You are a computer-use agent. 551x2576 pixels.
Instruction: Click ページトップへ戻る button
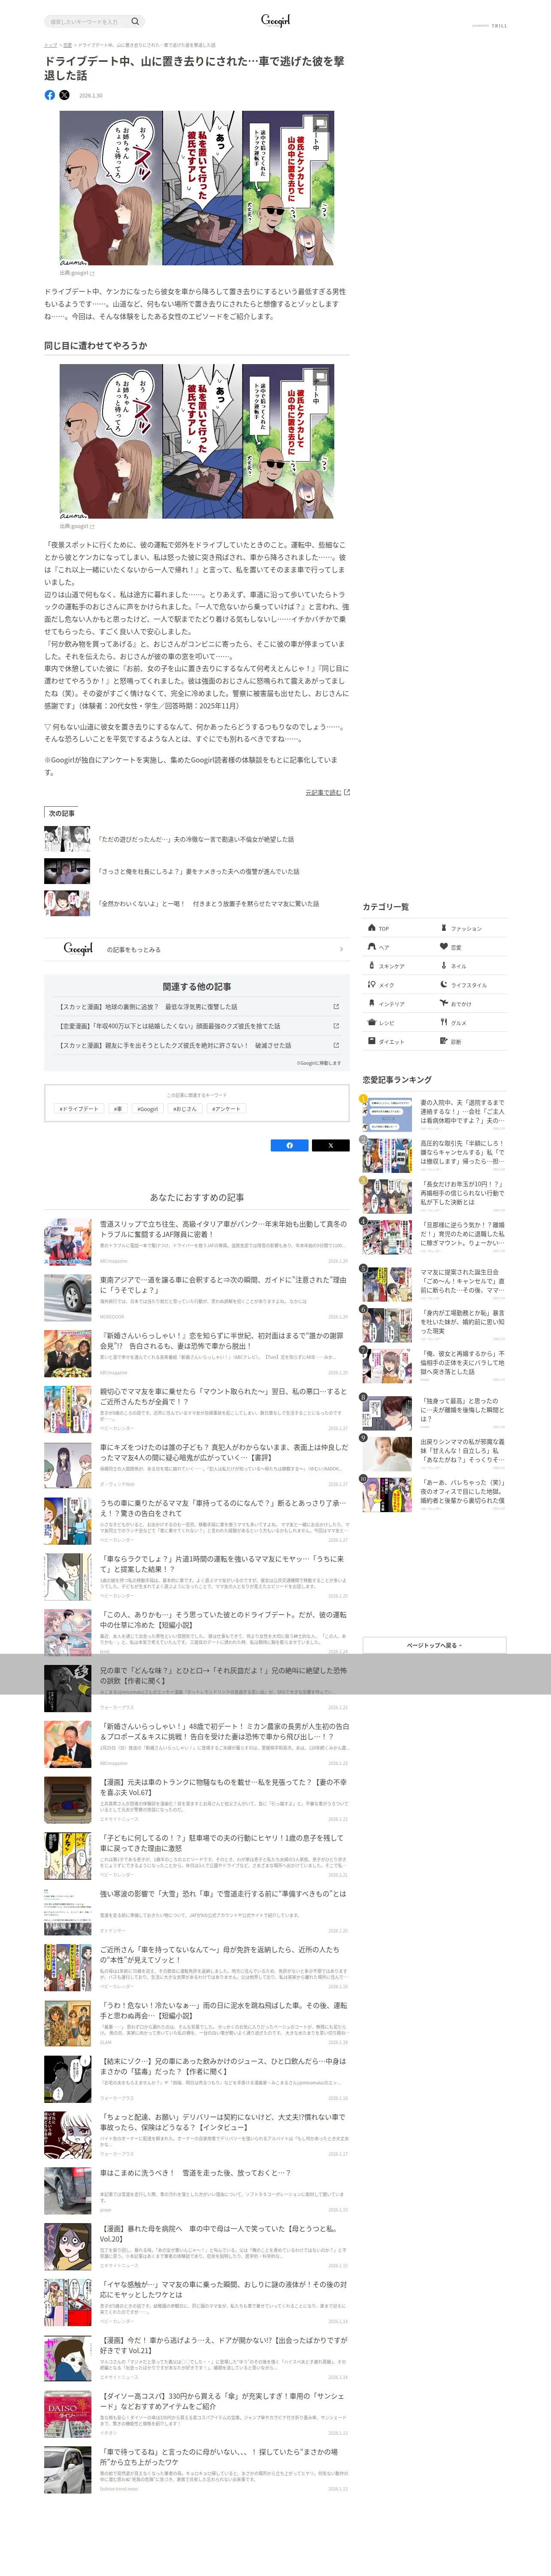pos(434,1645)
